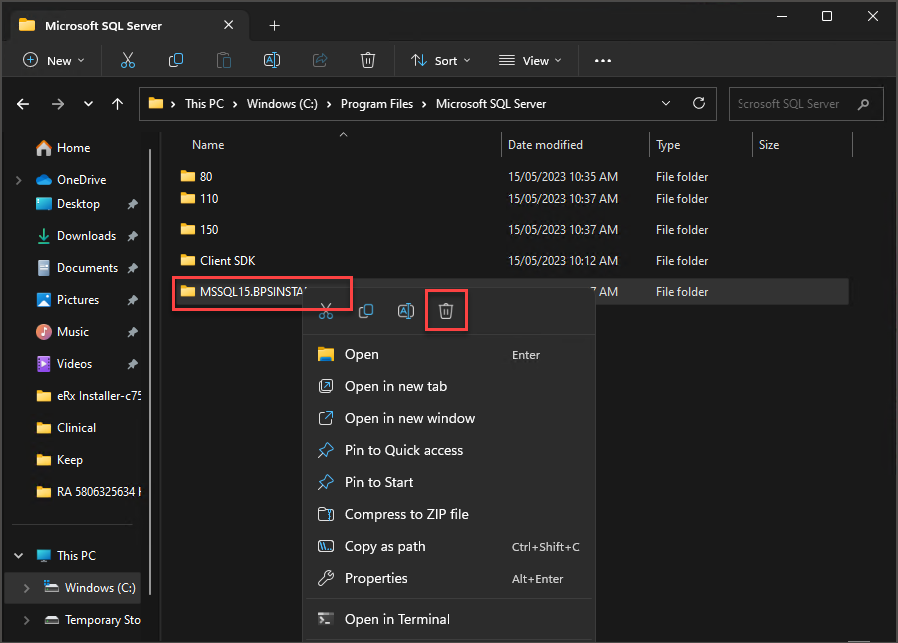
Task: Choose Pin to Quick access
Action: (449, 451)
